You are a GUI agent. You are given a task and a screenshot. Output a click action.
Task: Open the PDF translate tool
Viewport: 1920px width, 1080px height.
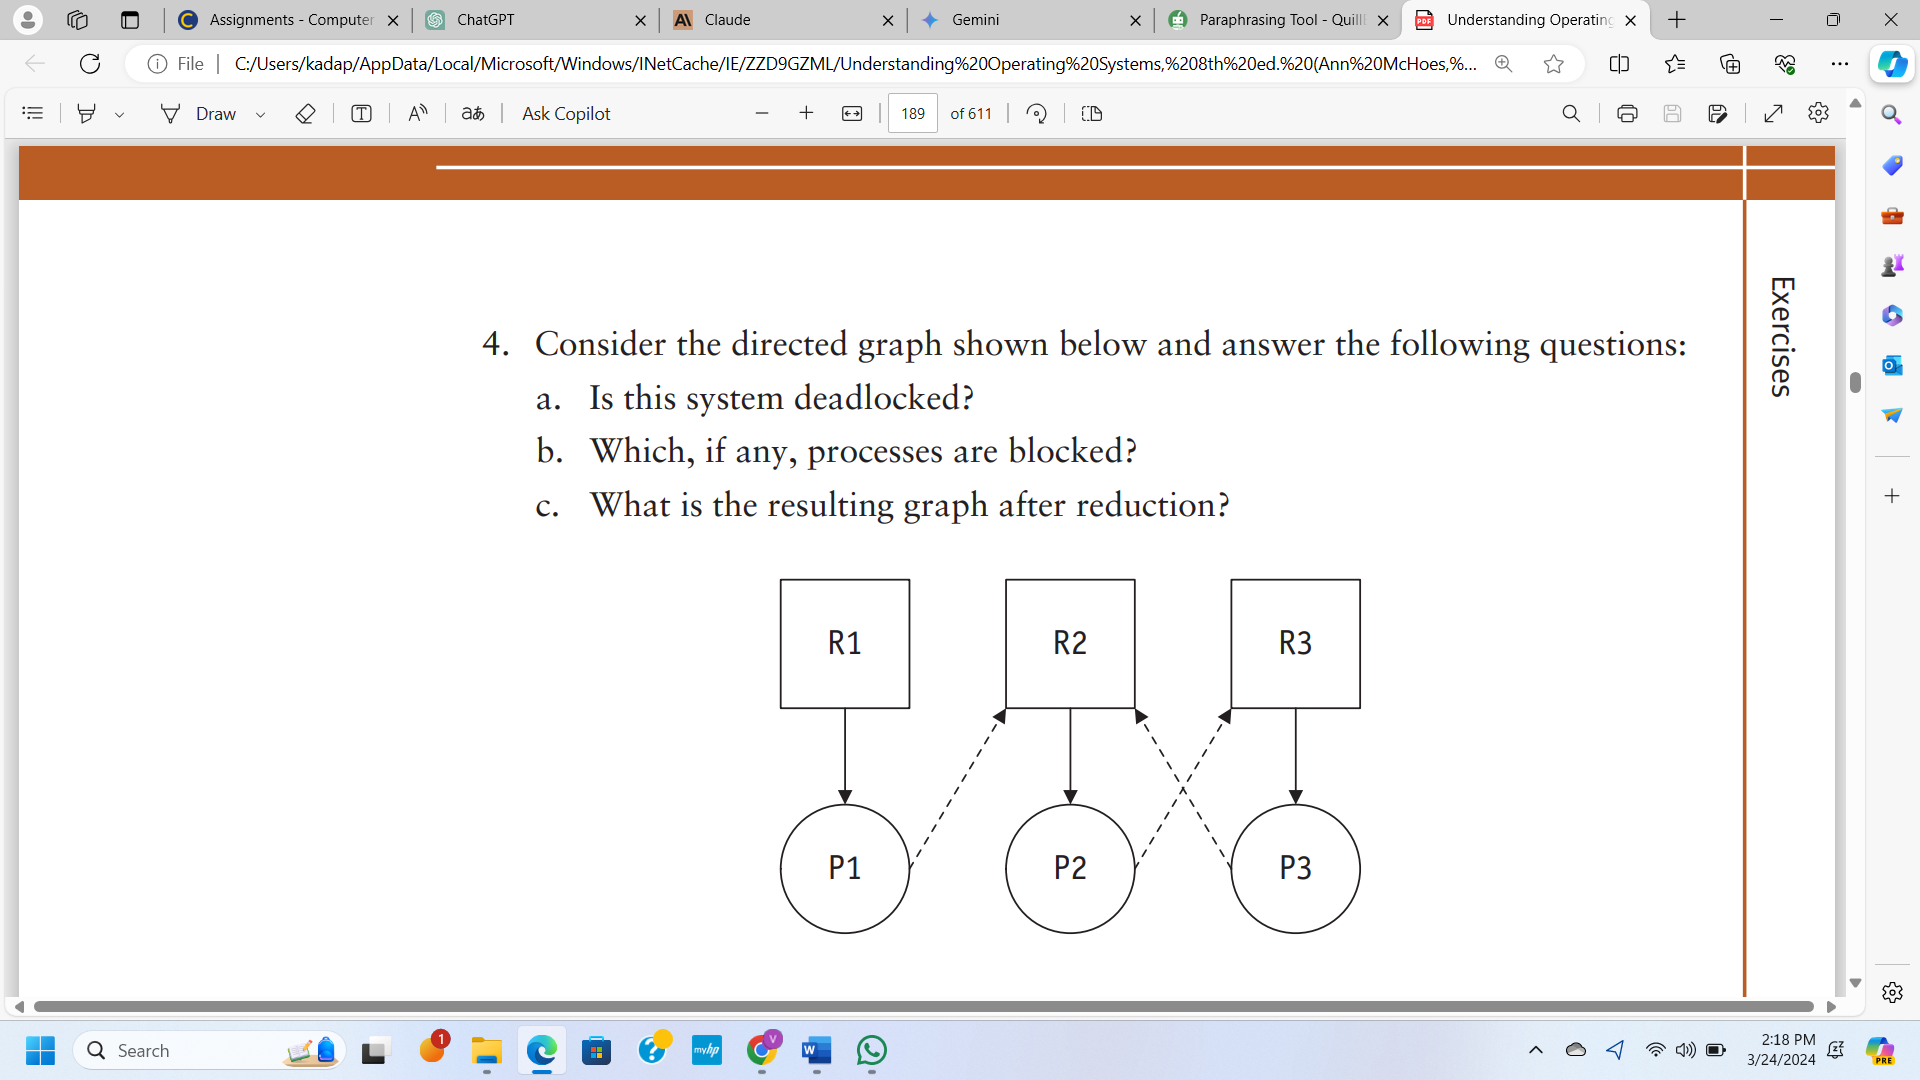tap(473, 113)
